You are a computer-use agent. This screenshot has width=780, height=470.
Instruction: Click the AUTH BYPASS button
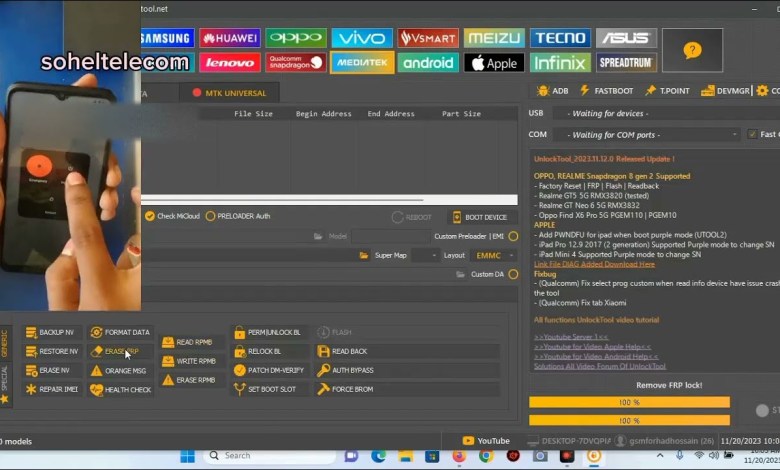point(408,371)
